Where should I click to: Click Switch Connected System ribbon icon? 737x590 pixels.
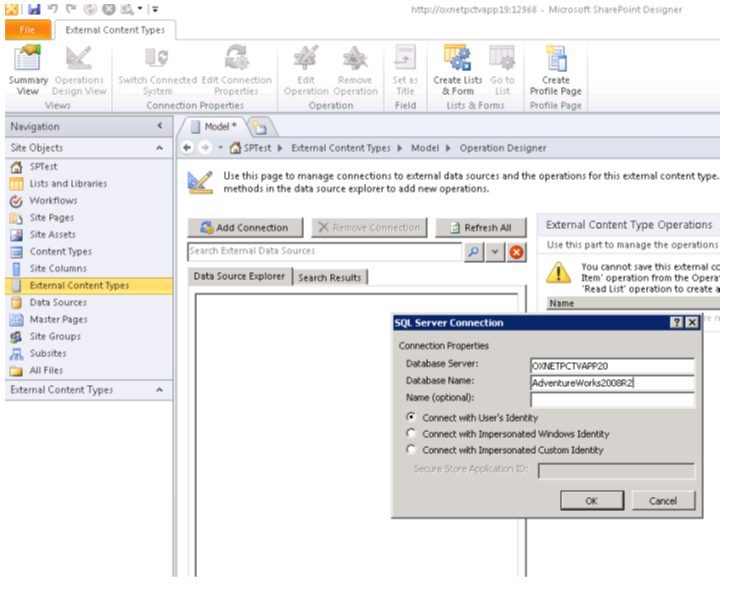point(157,71)
